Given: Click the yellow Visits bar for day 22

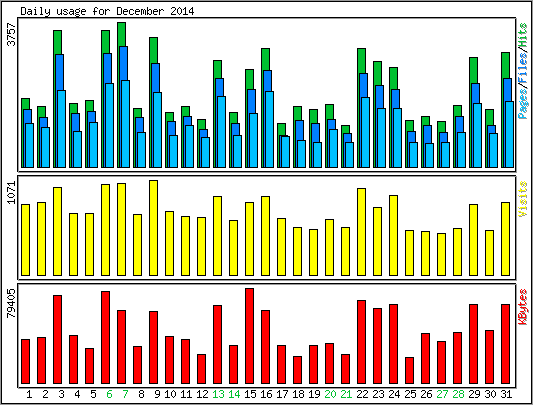Looking at the screenshot, I should [x=361, y=232].
